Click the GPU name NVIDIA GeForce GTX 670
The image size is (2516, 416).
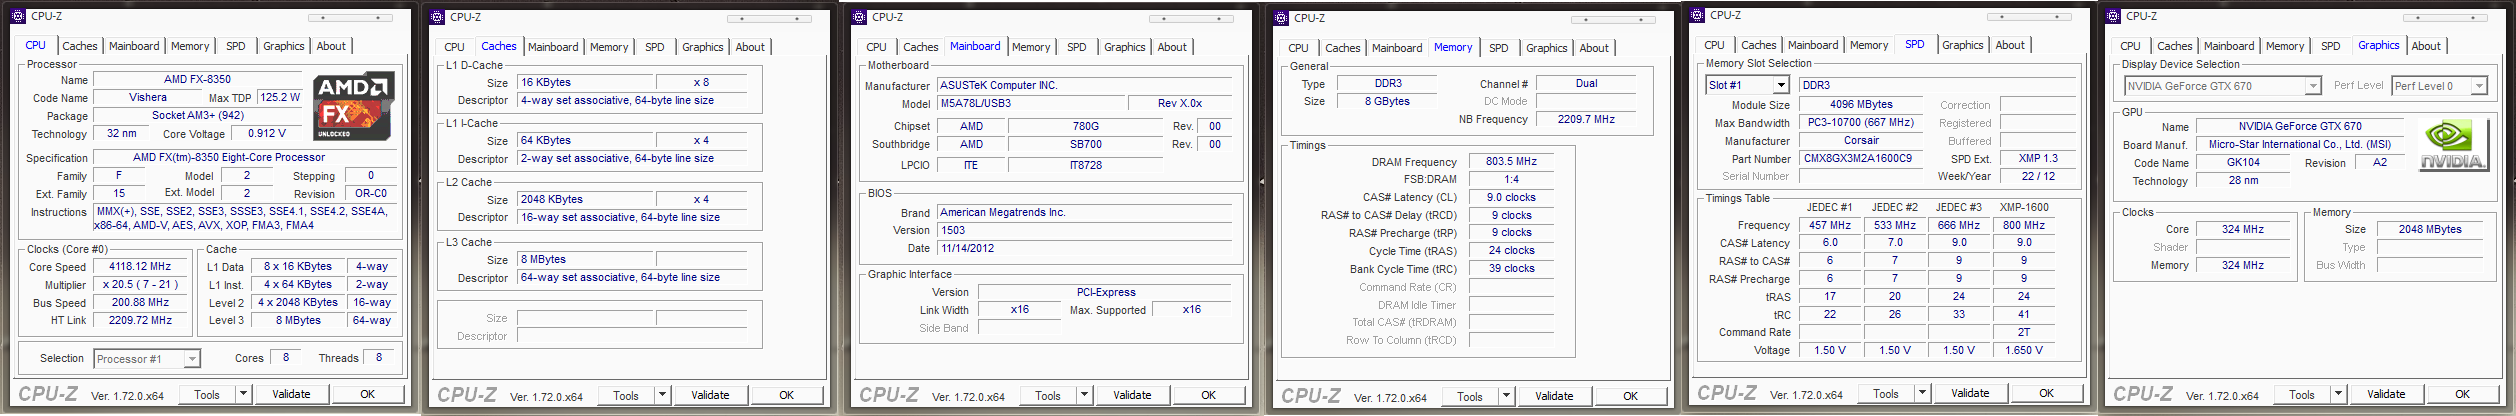tap(2300, 126)
